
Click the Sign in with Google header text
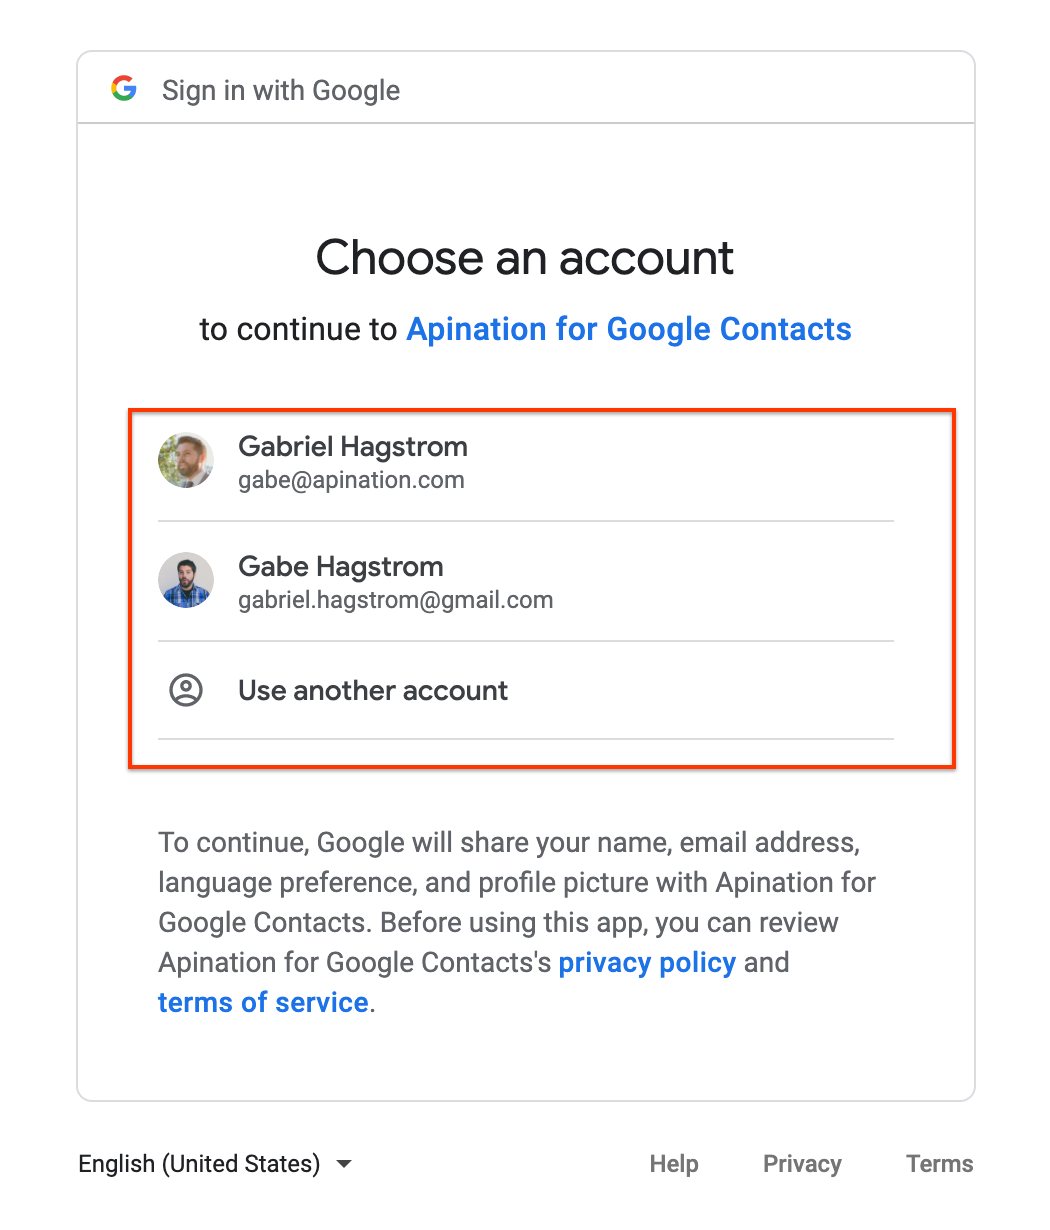[281, 90]
